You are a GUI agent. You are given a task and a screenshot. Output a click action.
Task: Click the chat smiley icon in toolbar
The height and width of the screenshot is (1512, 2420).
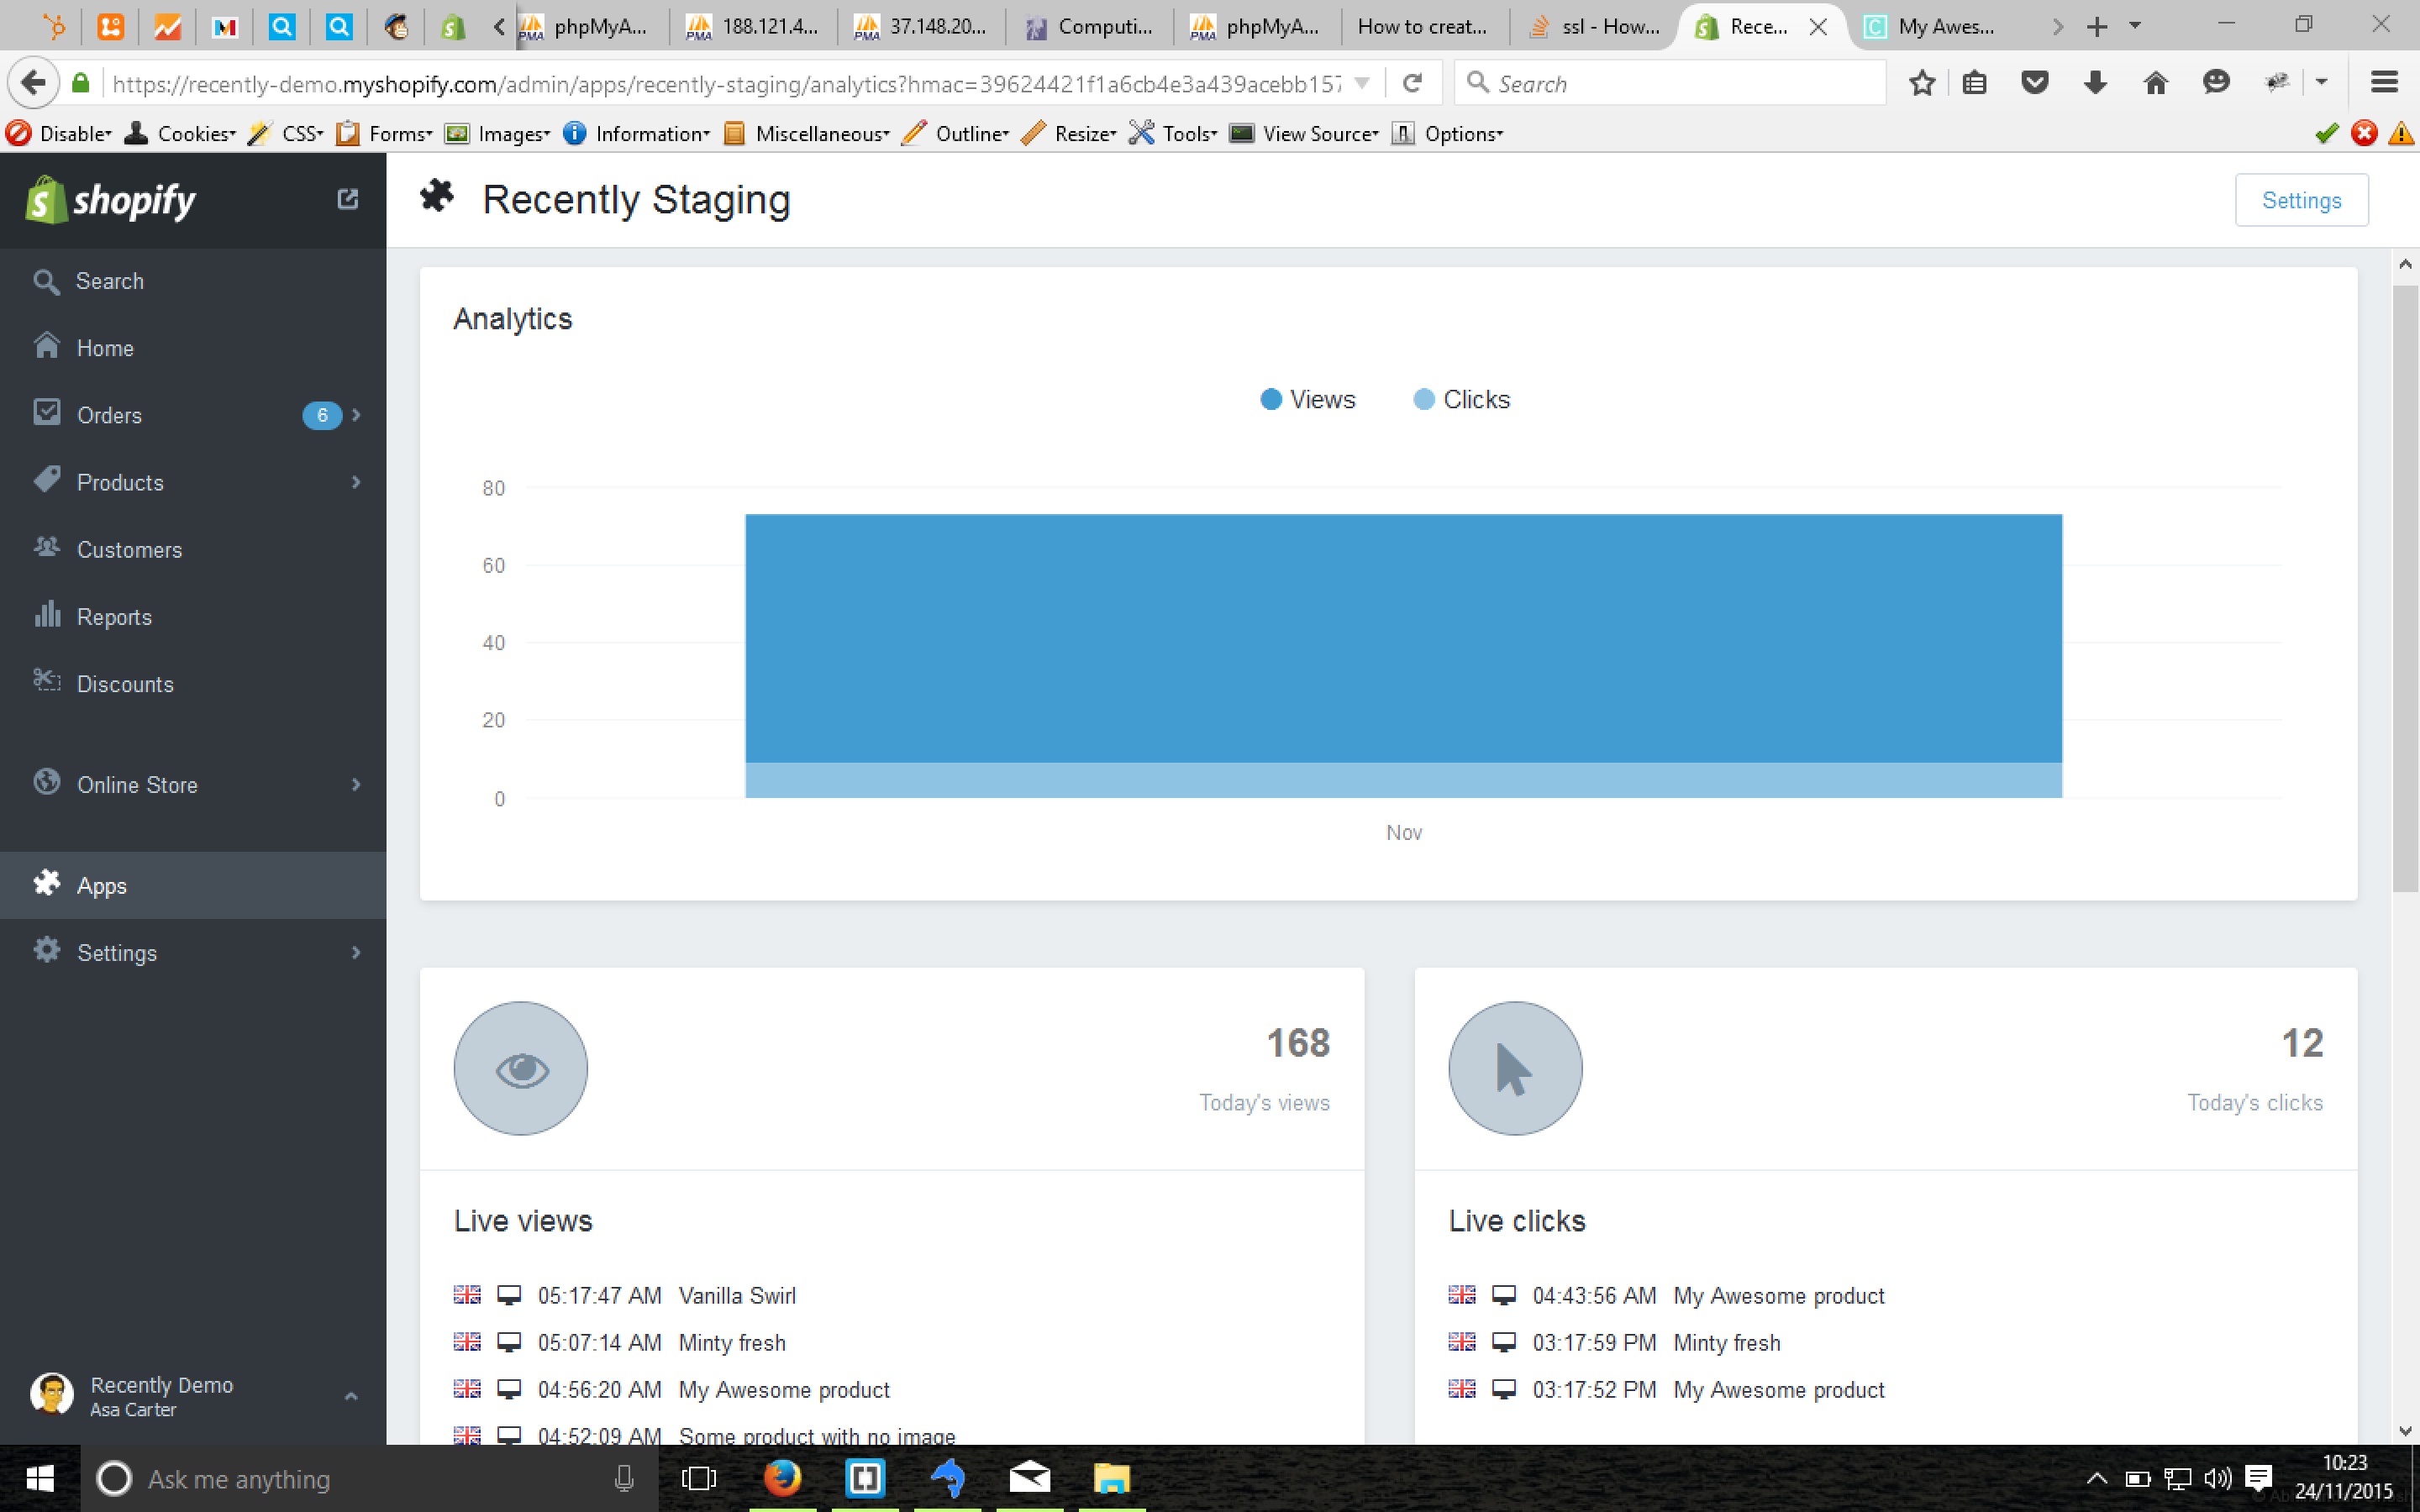point(2216,83)
